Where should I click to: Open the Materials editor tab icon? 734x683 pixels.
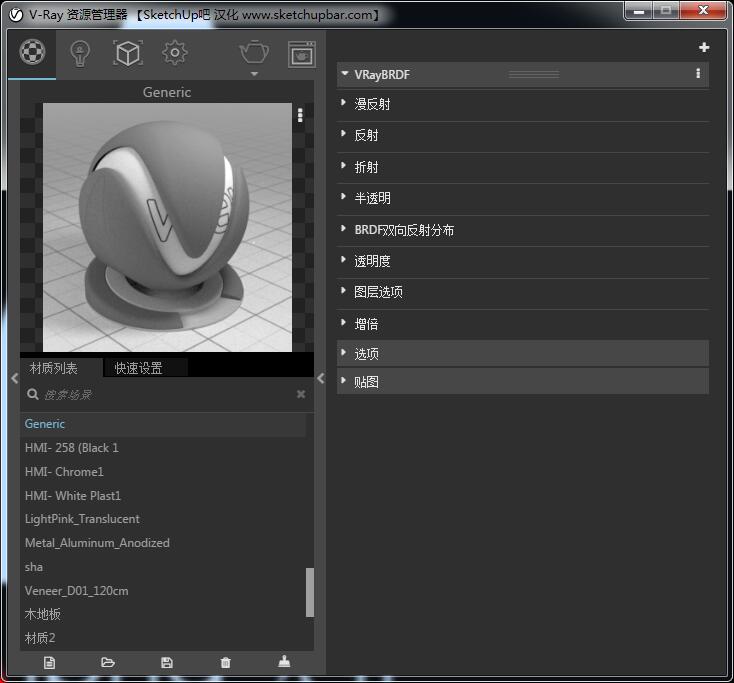[32, 52]
